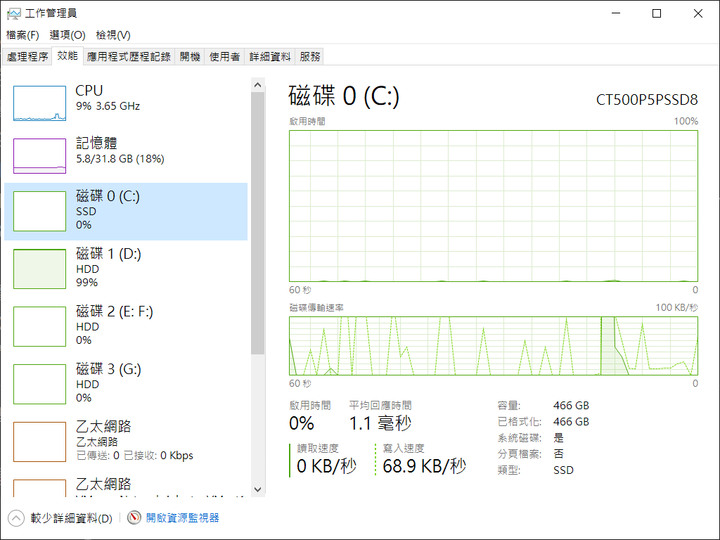Click the 系統磁碟 是 value
This screenshot has height=540, width=720.
(558, 438)
